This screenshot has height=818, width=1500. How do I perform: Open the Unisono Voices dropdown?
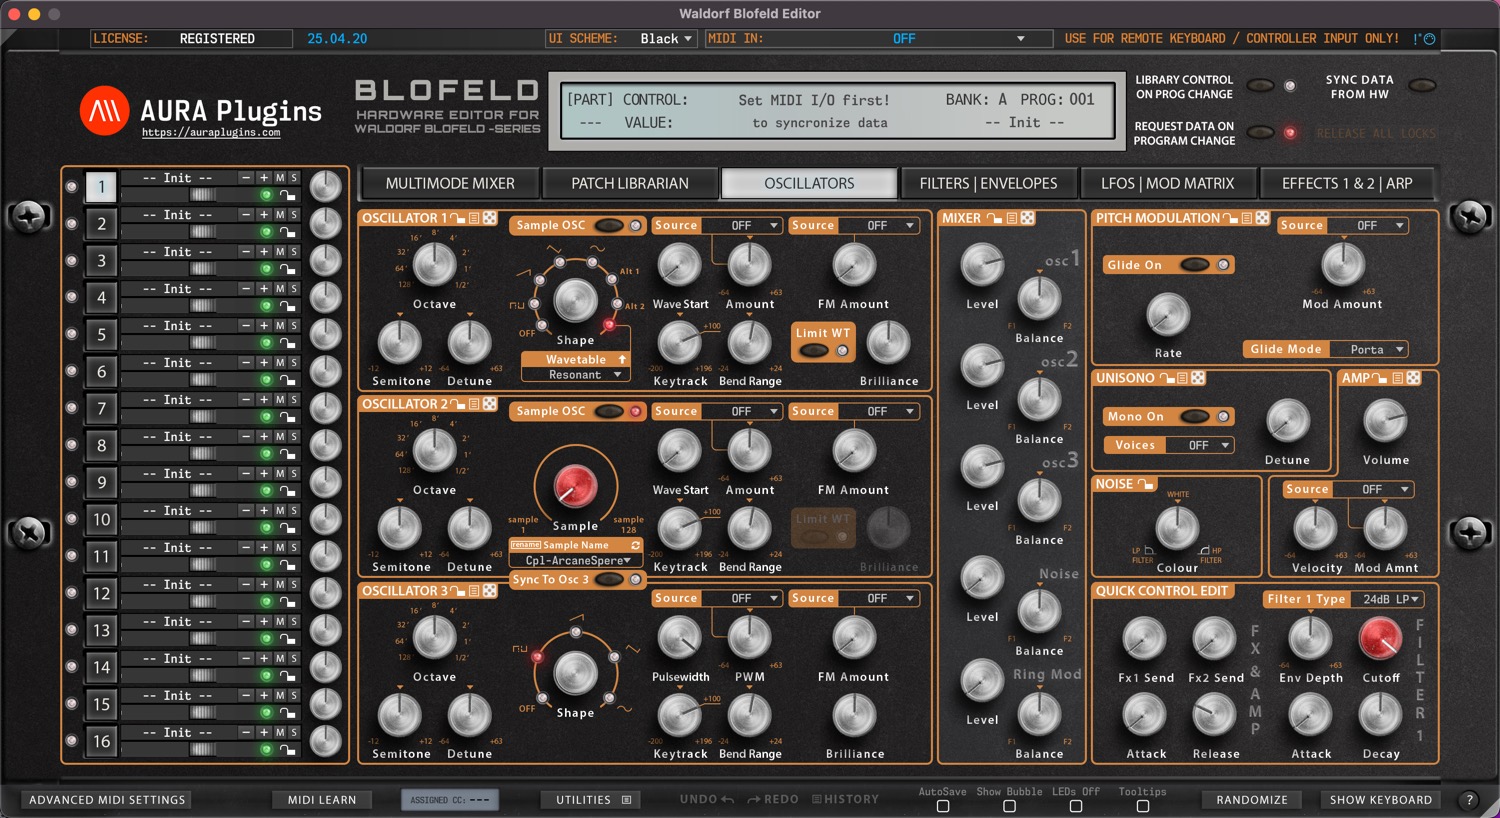click(1198, 446)
